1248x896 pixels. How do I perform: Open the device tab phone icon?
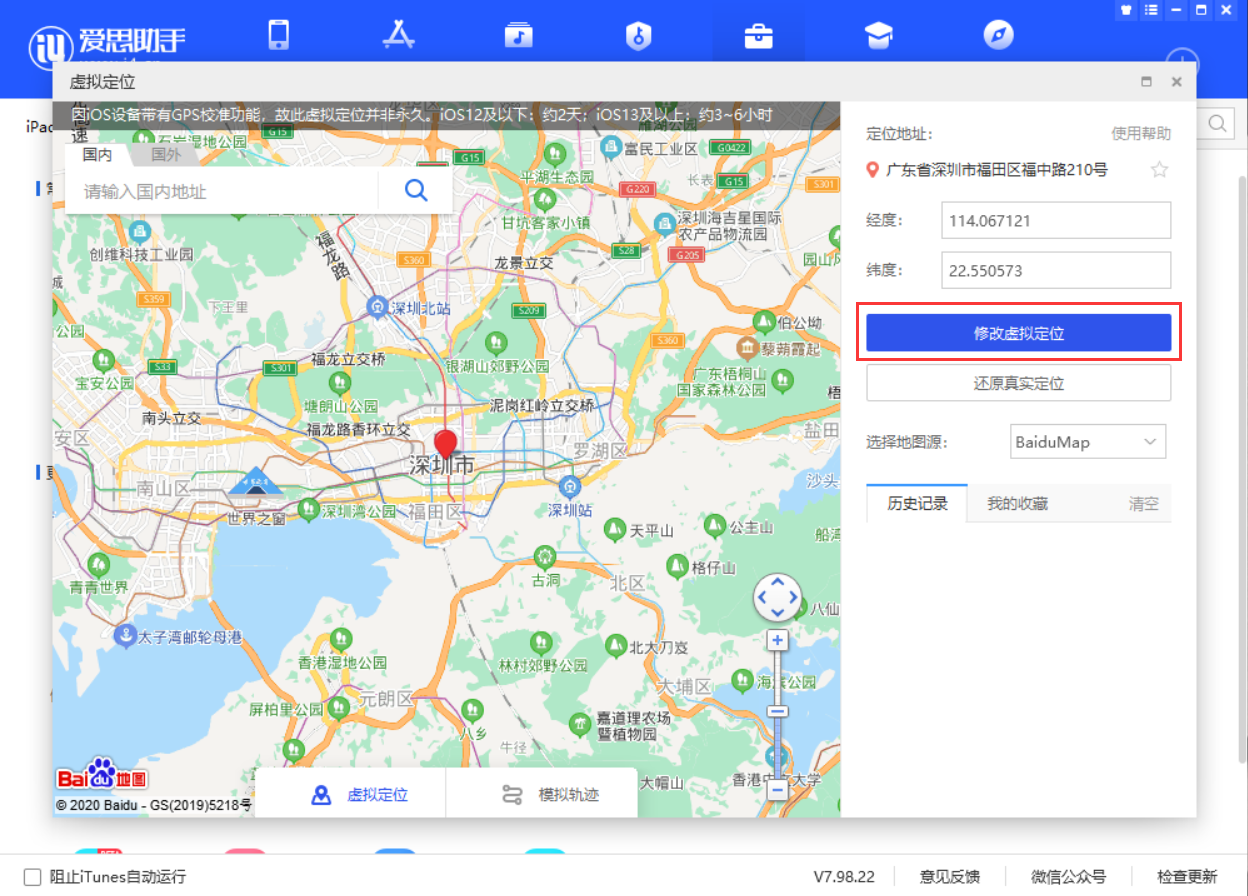click(278, 36)
